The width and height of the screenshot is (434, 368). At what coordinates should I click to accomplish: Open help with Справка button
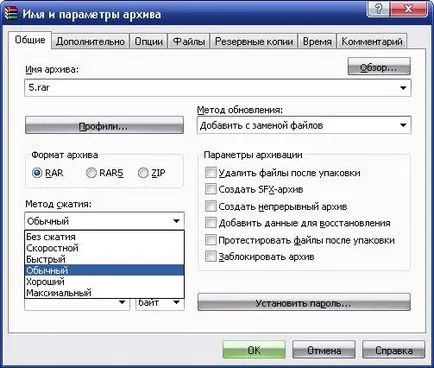click(x=394, y=350)
